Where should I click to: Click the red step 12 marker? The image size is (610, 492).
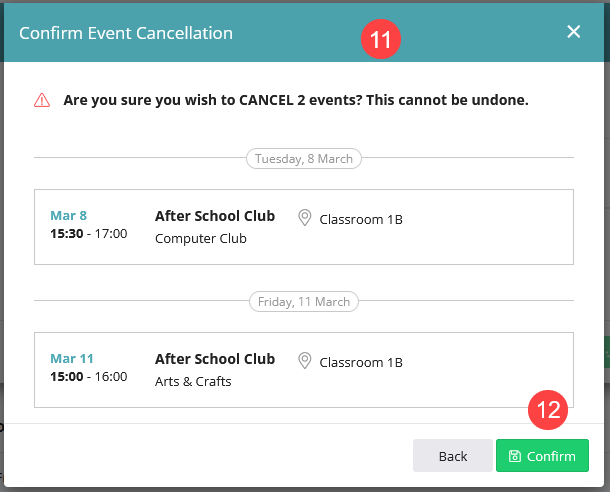point(548,410)
